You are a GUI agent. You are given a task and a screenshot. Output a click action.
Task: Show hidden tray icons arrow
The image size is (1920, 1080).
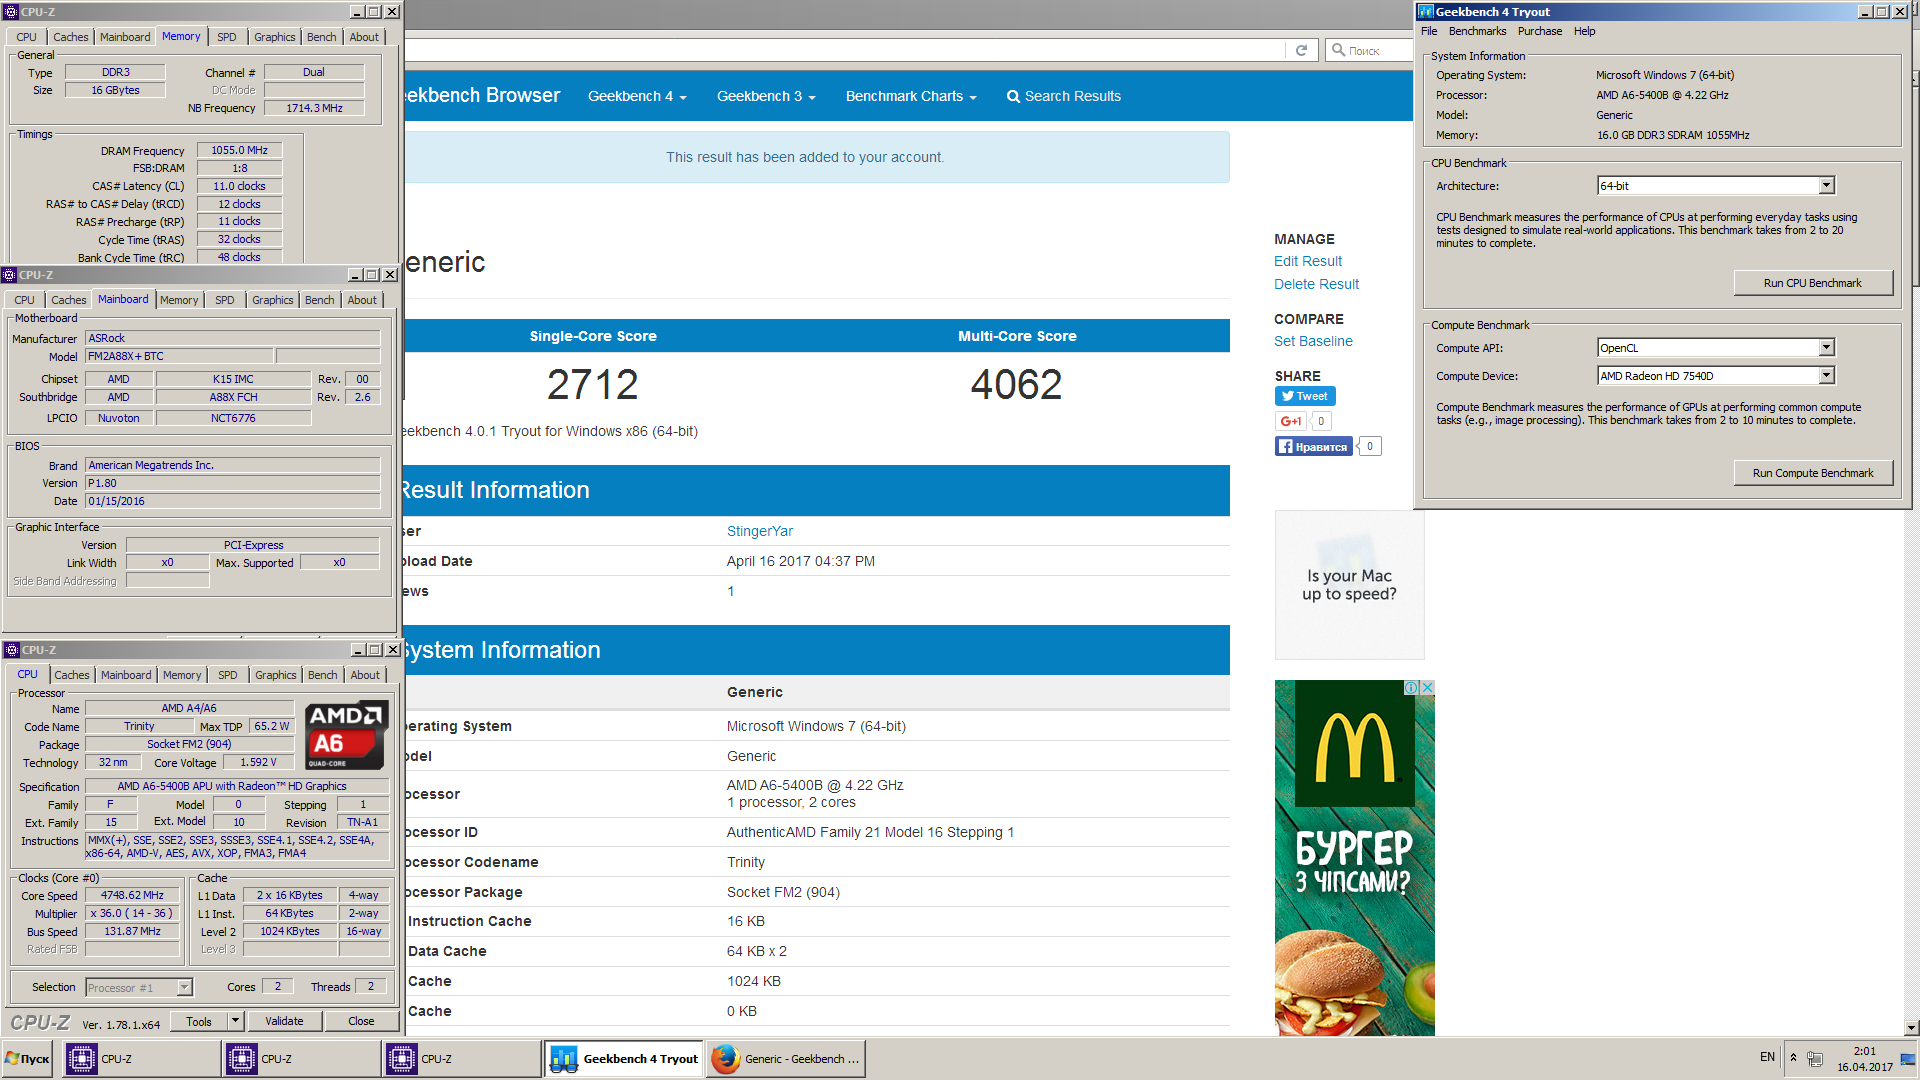[1793, 1058]
